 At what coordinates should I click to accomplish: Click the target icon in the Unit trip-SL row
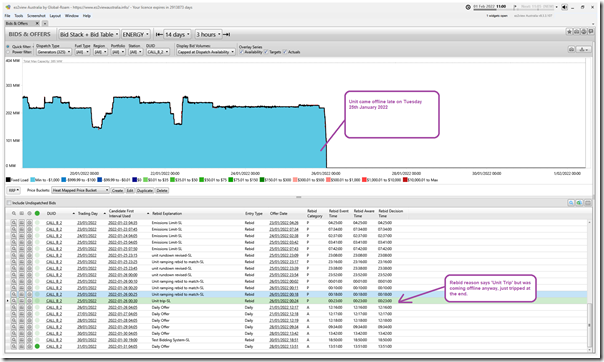pyautogui.click(x=29, y=301)
